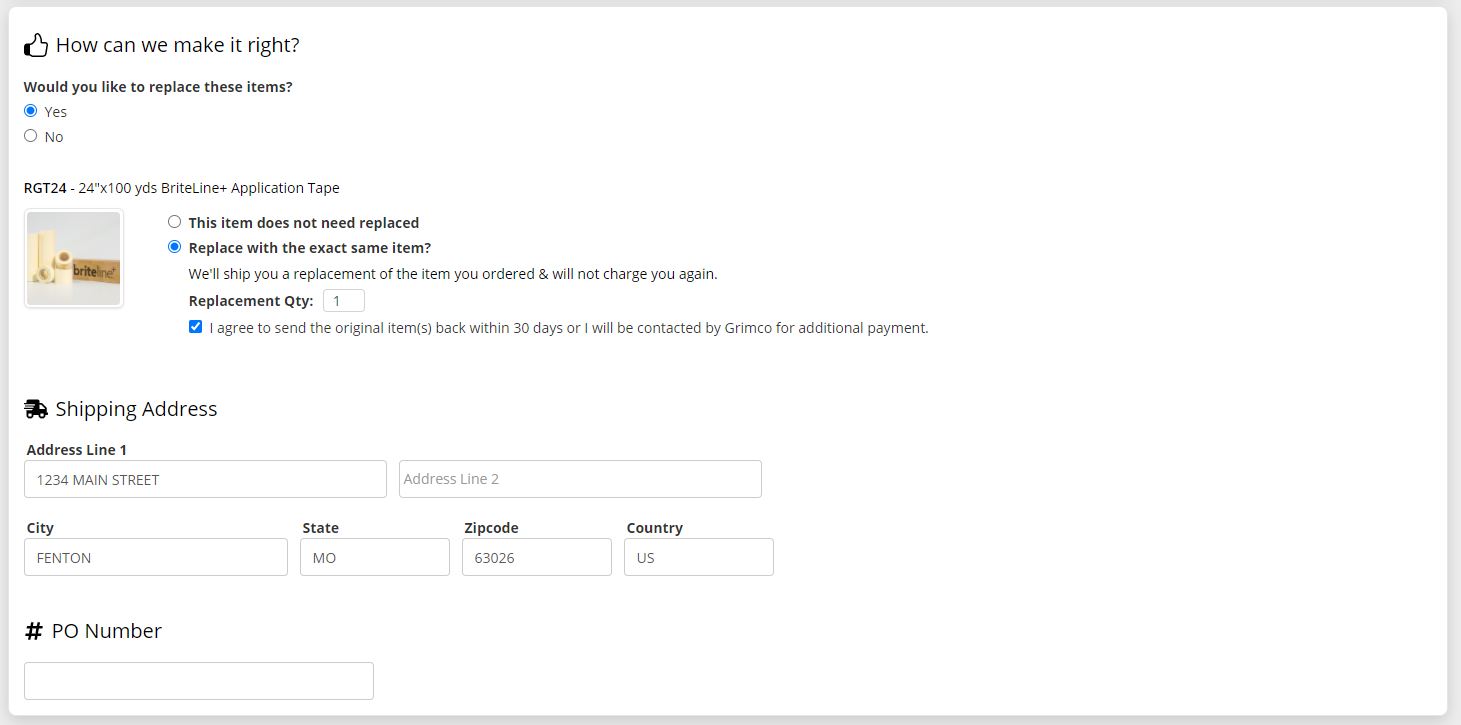Click the empty PO Number input box
Viewport: 1461px width, 725px height.
pos(199,681)
